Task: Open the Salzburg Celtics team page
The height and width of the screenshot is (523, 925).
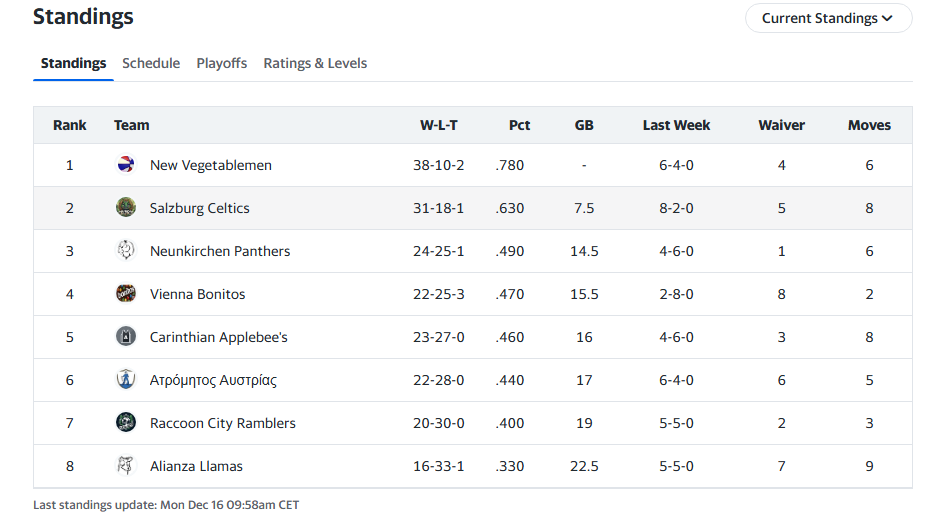Action: coord(199,208)
